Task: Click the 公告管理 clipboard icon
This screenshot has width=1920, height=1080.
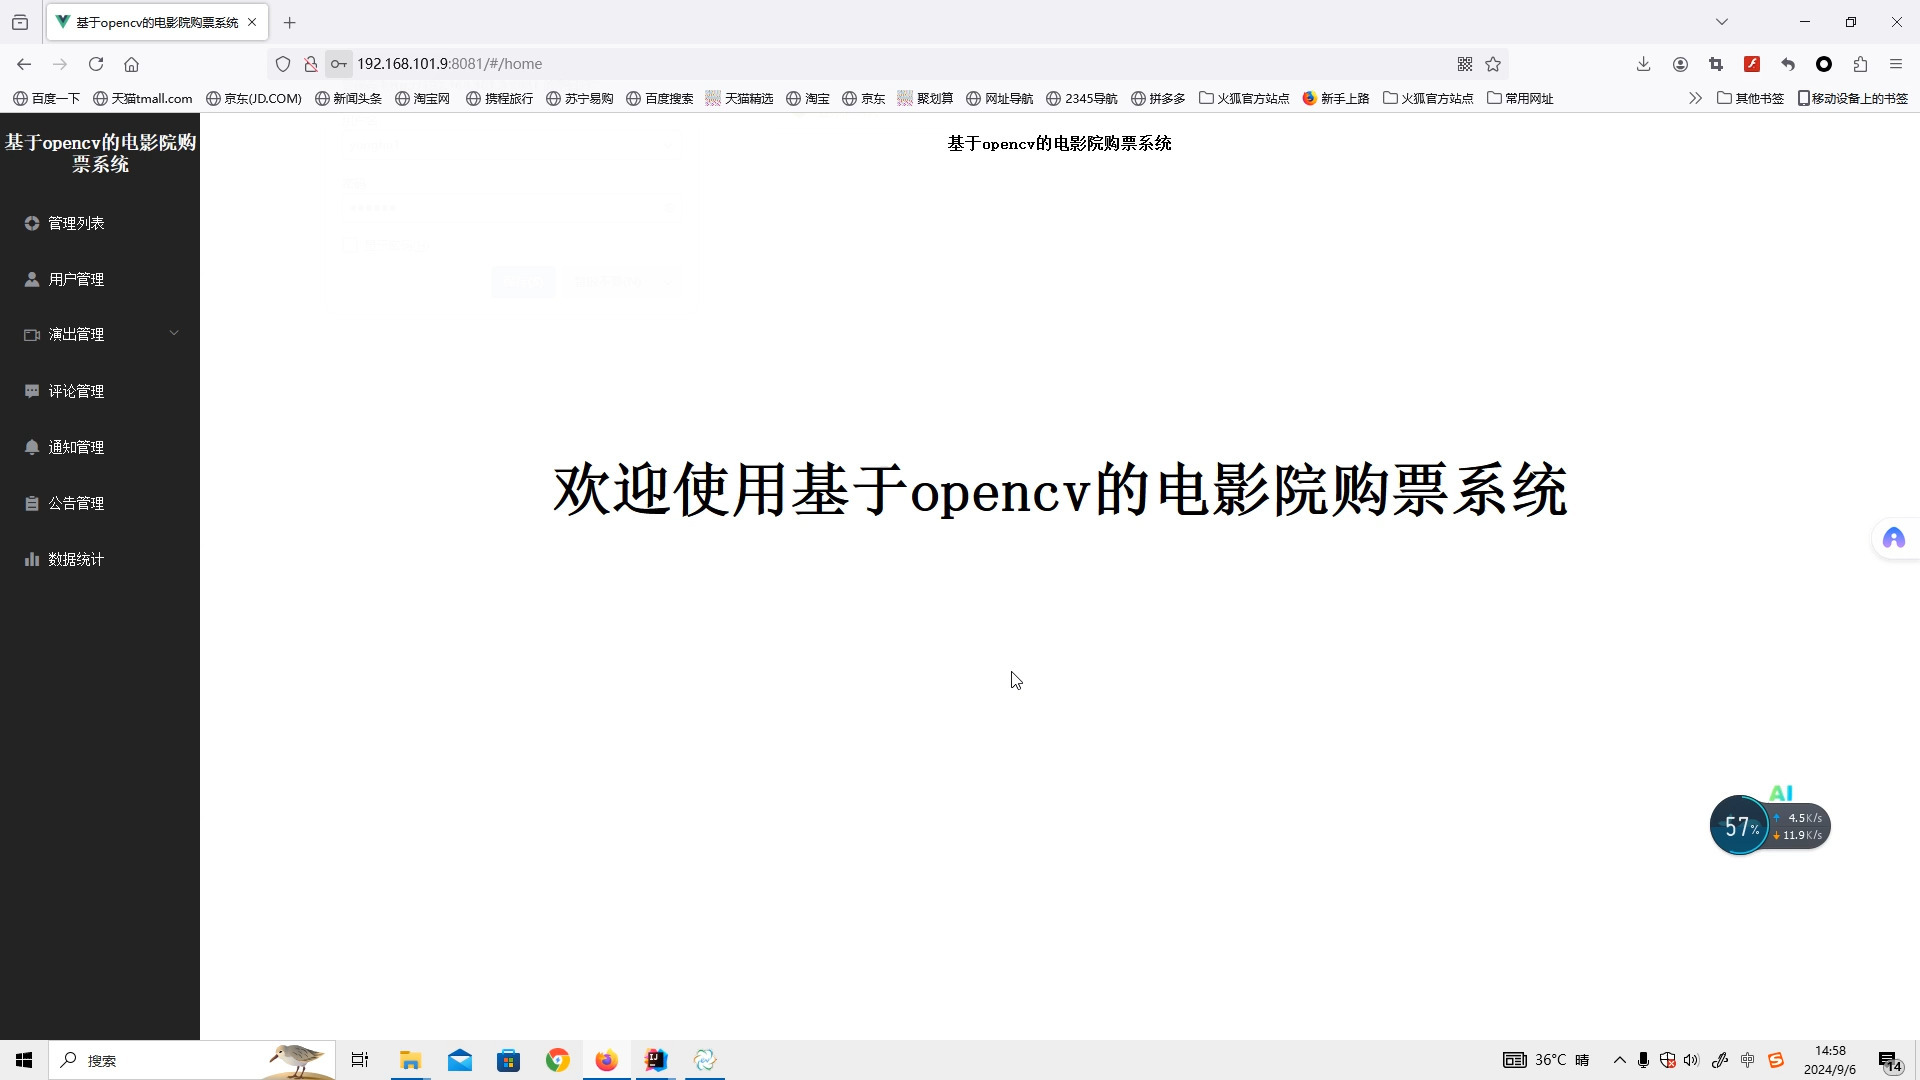Action: pyautogui.click(x=32, y=503)
